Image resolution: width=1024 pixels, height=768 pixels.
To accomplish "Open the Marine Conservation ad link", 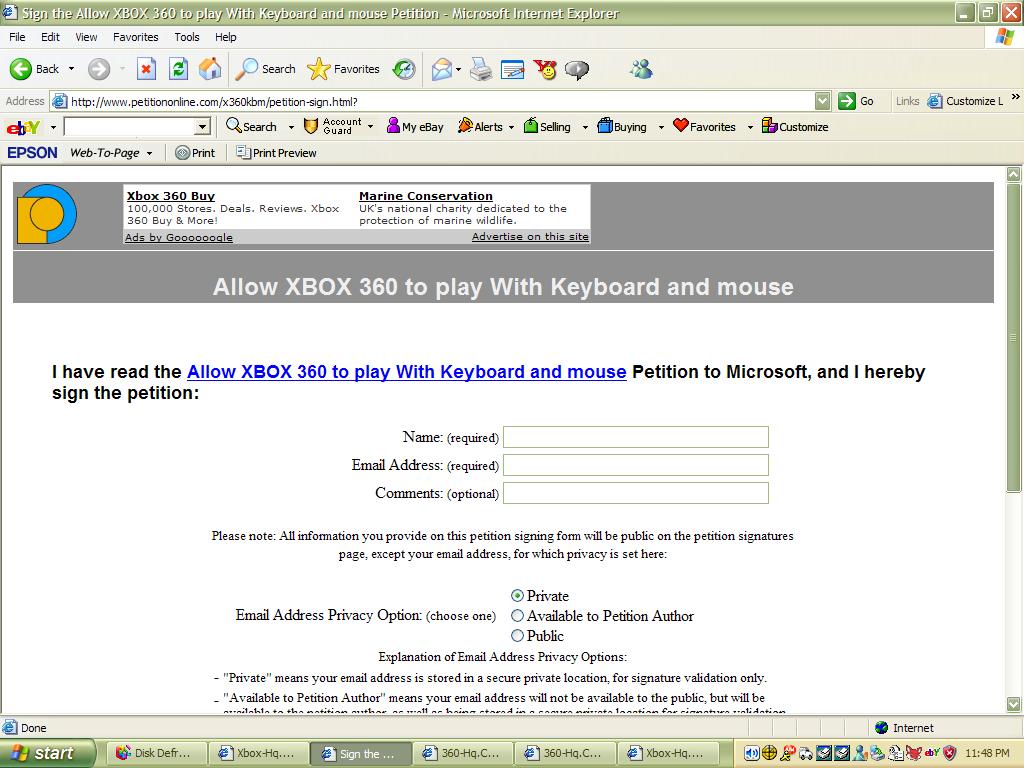I will click(x=426, y=196).
